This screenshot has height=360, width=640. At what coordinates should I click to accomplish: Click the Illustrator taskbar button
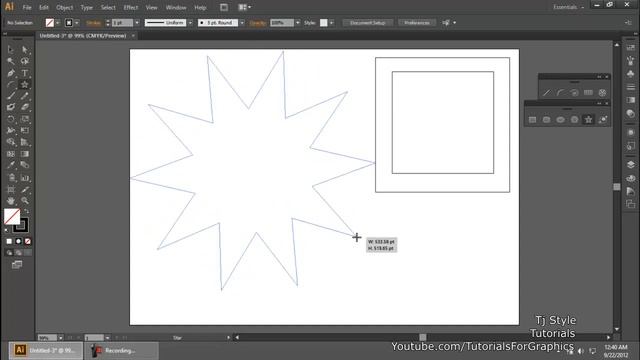tap(46, 351)
